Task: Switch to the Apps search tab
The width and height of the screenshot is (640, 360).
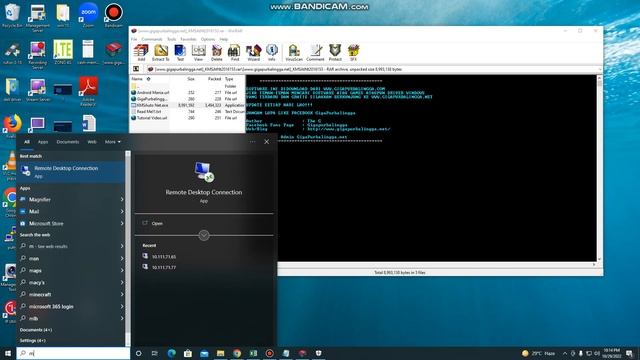Action: pos(43,142)
